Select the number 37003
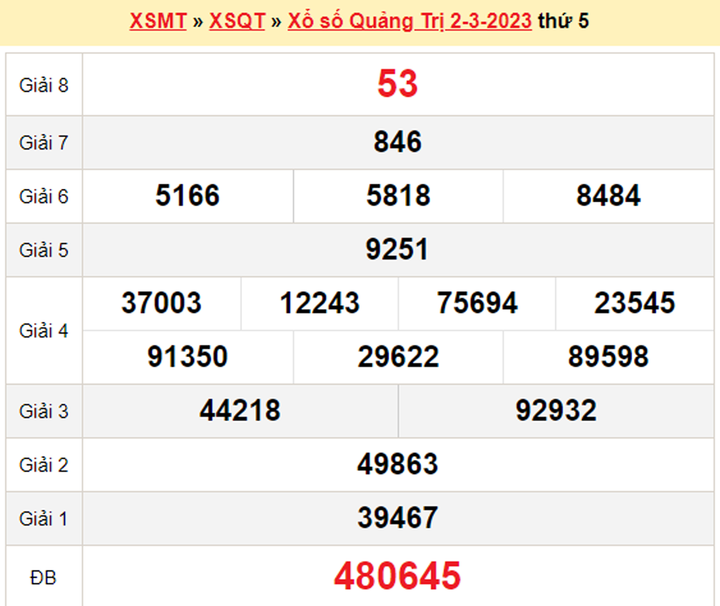Image resolution: width=720 pixels, height=606 pixels. [162, 303]
